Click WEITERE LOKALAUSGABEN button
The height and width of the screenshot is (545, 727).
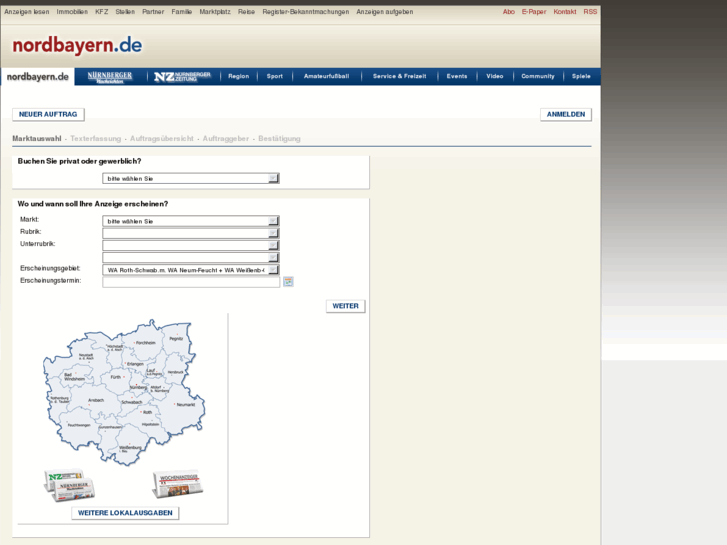pyautogui.click(x=125, y=513)
